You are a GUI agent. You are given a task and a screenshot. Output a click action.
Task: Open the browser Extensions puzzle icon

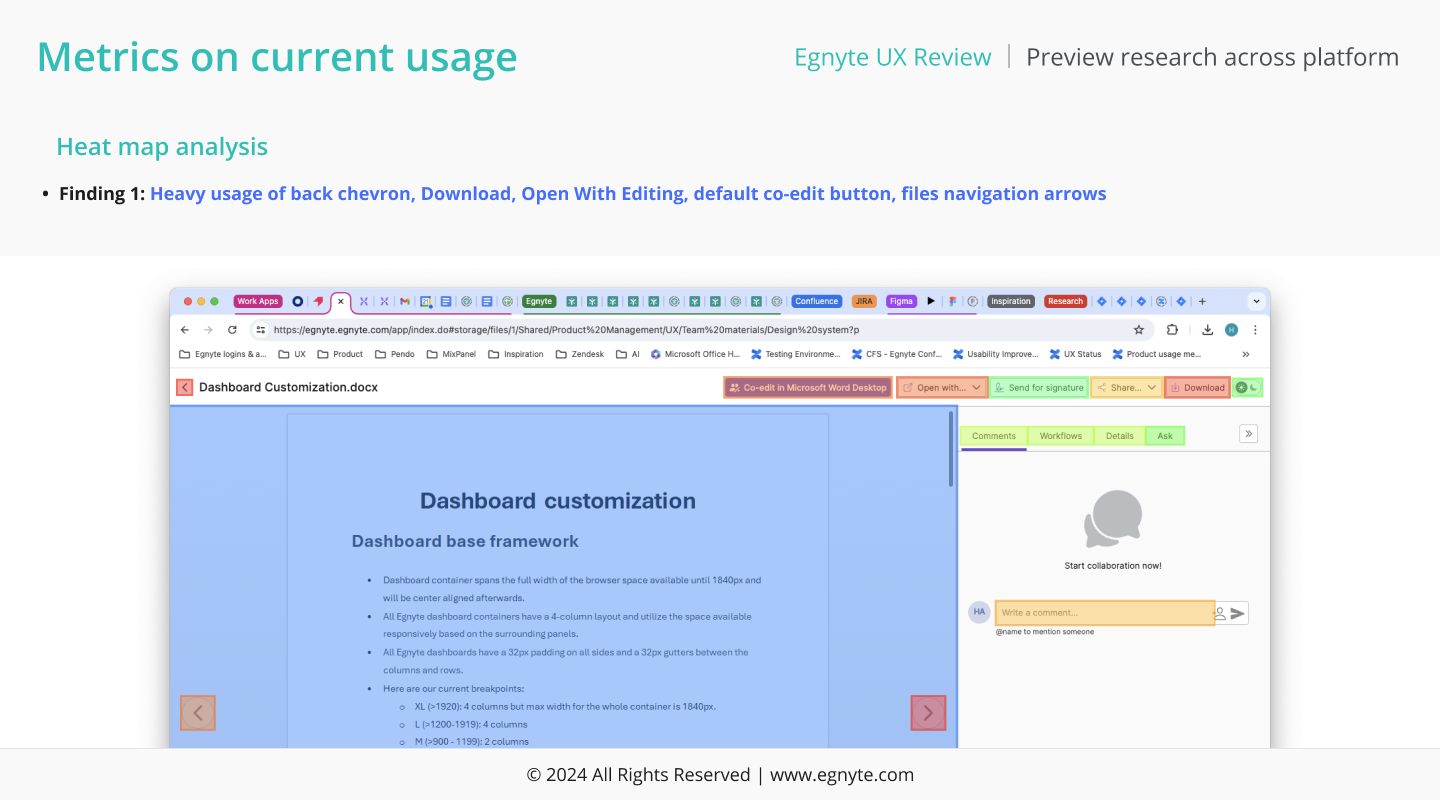[1172, 329]
